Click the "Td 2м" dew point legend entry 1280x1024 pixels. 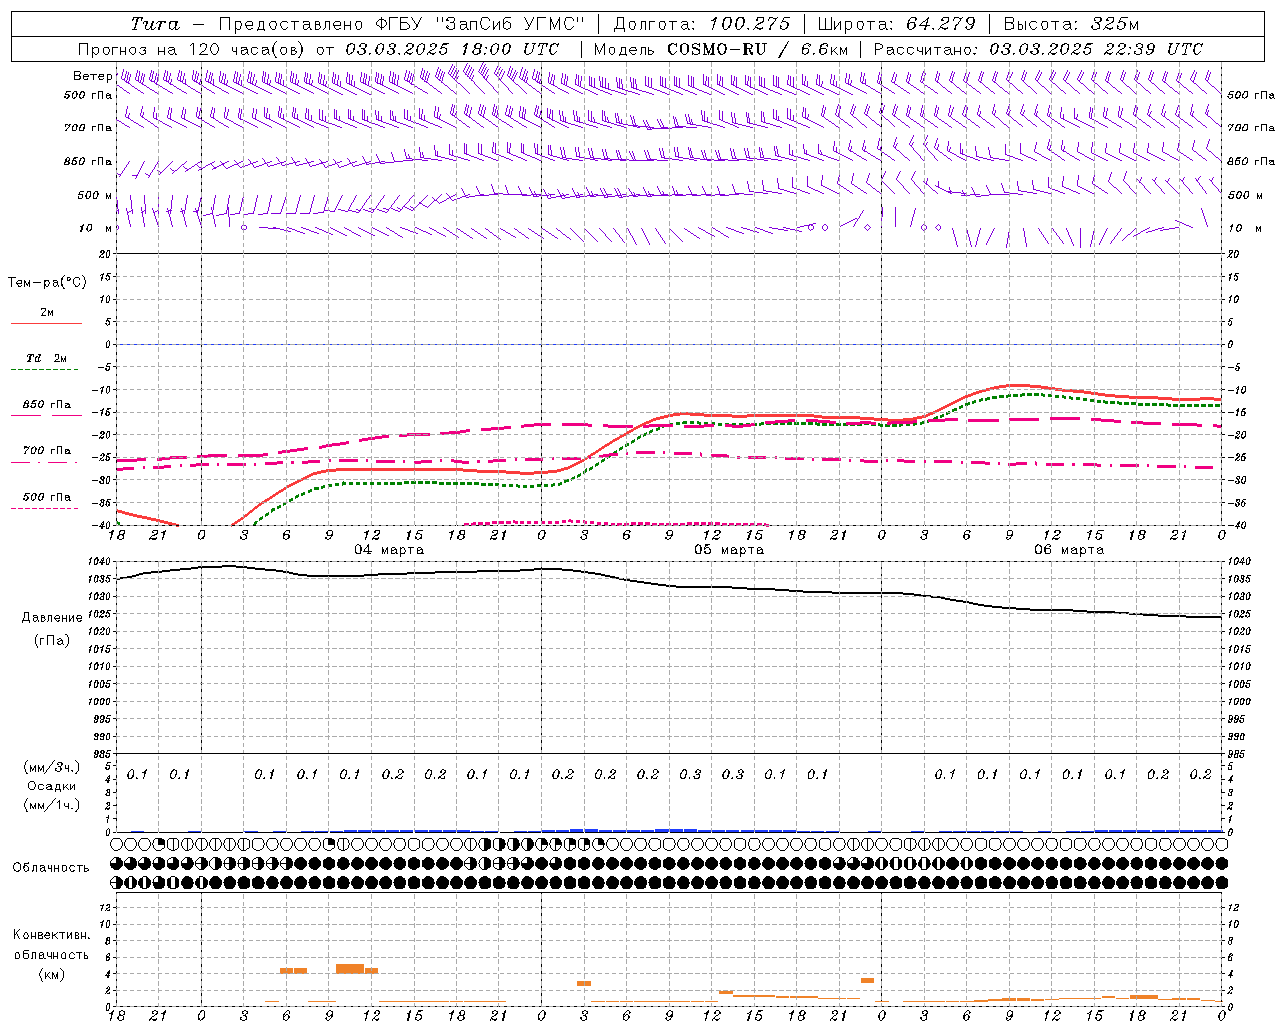pyautogui.click(x=47, y=358)
